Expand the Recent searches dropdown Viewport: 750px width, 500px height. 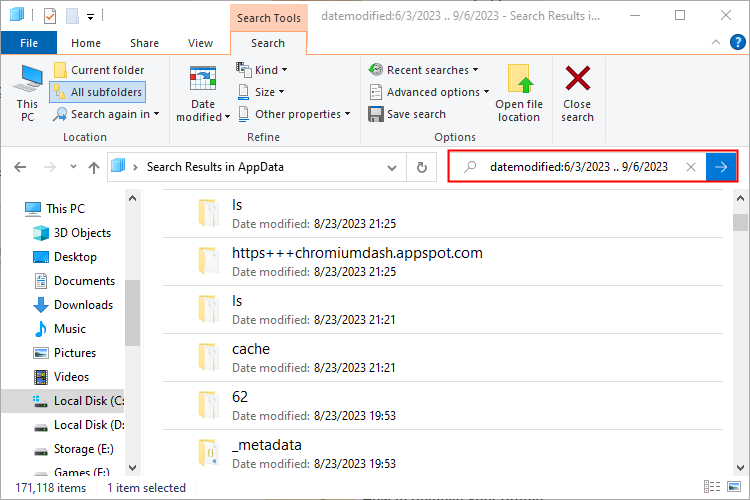(423, 70)
